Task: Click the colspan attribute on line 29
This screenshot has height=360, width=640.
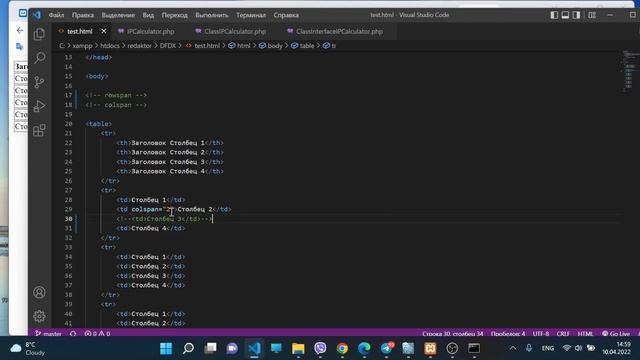Action: point(146,209)
